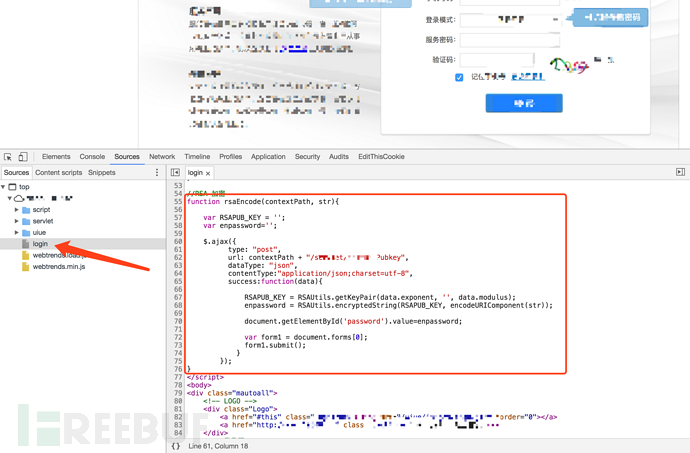Select the Sources navigator sub-tab
The width and height of the screenshot is (690, 453).
click(16, 173)
